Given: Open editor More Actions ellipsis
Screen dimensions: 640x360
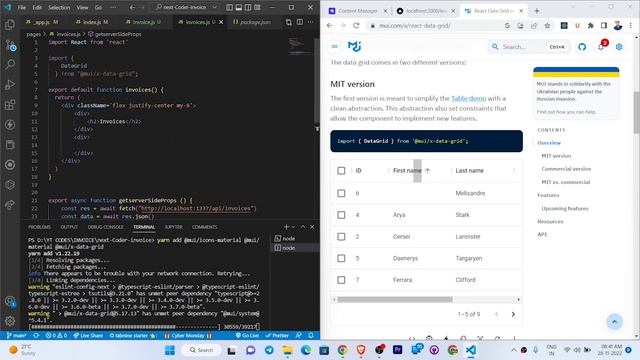Looking at the screenshot, I should click(x=311, y=22).
